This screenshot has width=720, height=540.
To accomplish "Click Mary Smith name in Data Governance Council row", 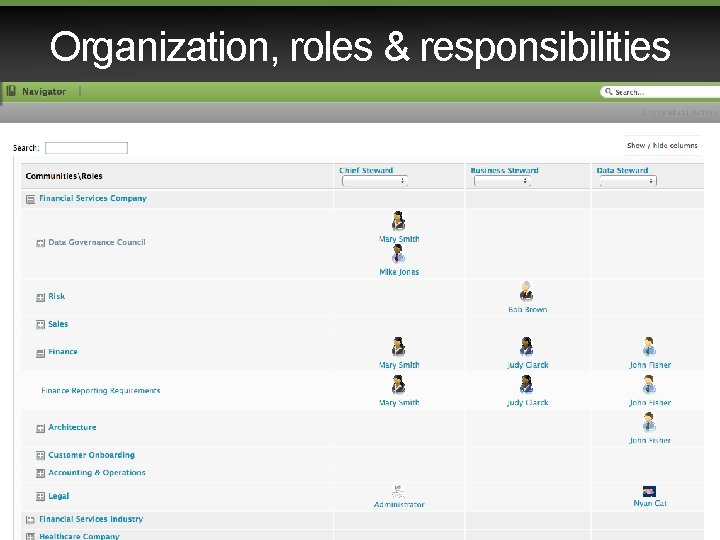I will pyautogui.click(x=399, y=239).
